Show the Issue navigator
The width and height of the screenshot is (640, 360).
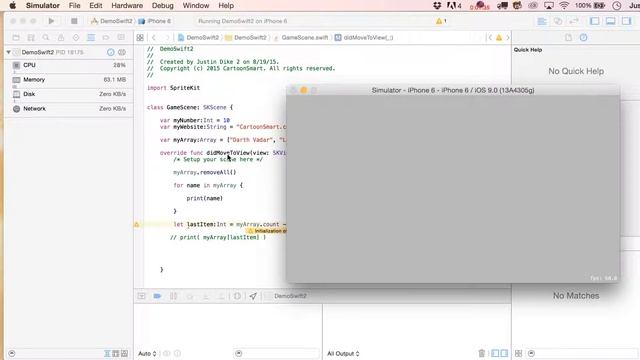[61, 38]
